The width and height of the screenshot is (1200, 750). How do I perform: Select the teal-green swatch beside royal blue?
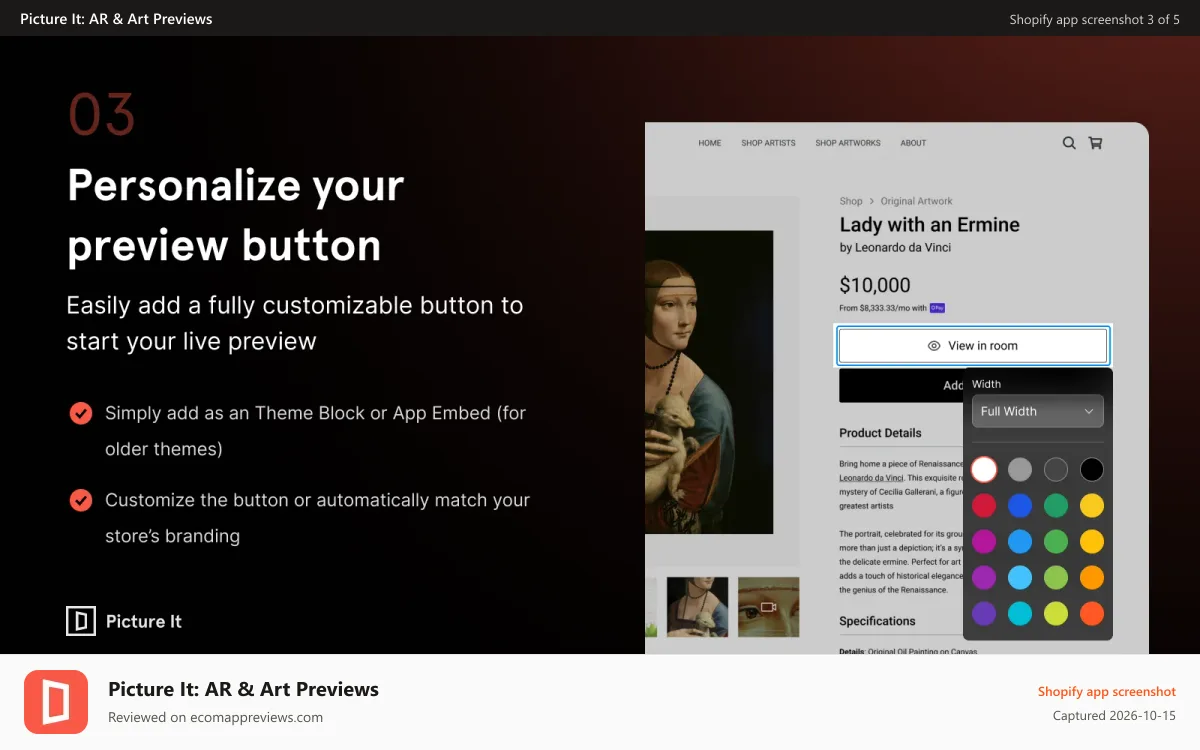(x=1056, y=505)
